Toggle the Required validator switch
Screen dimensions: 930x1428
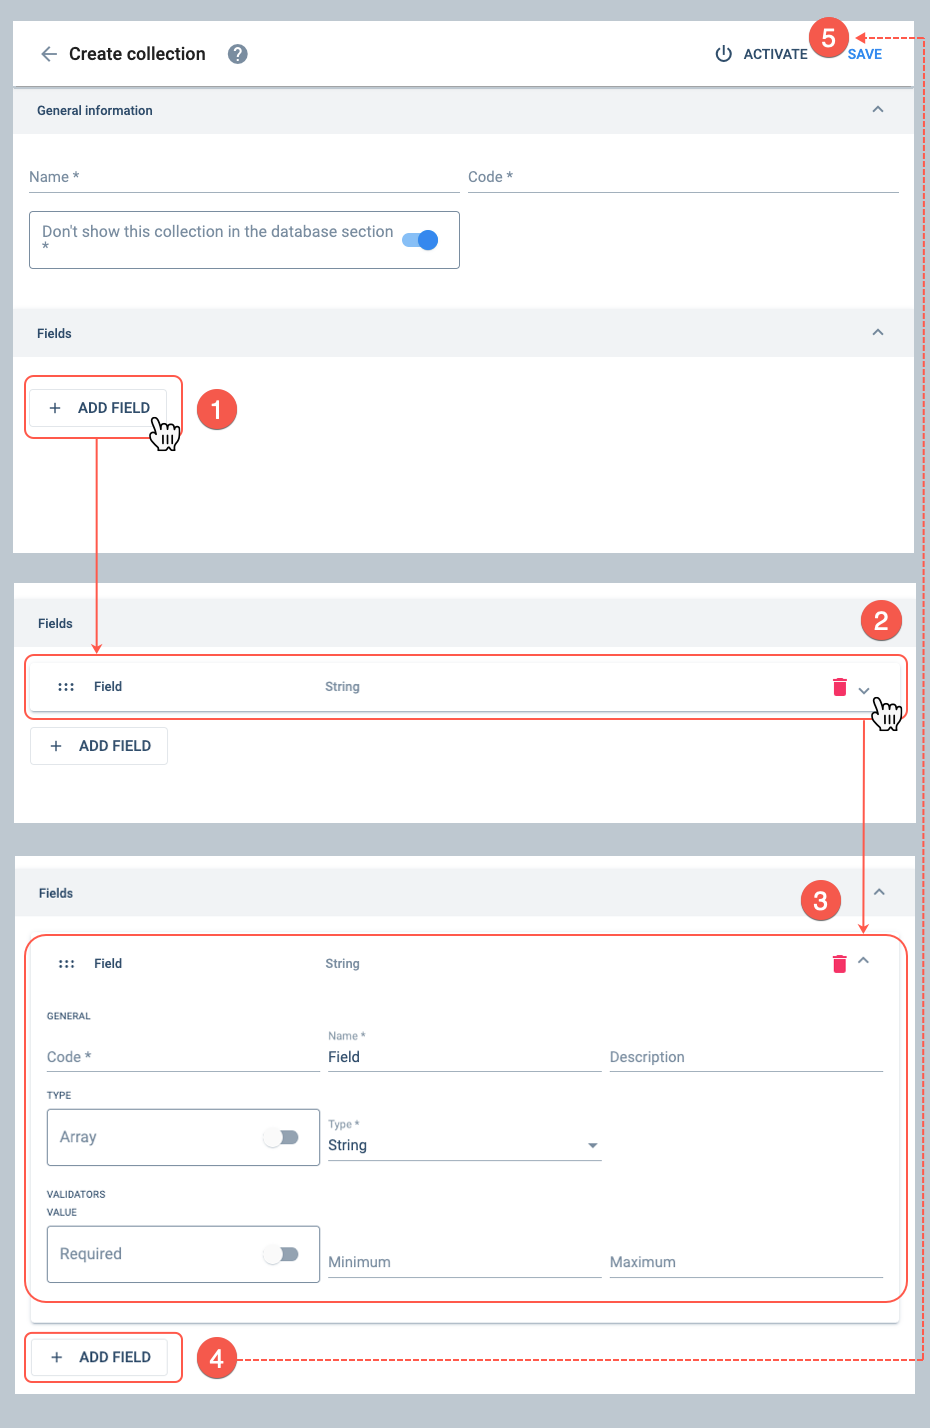pos(281,1254)
